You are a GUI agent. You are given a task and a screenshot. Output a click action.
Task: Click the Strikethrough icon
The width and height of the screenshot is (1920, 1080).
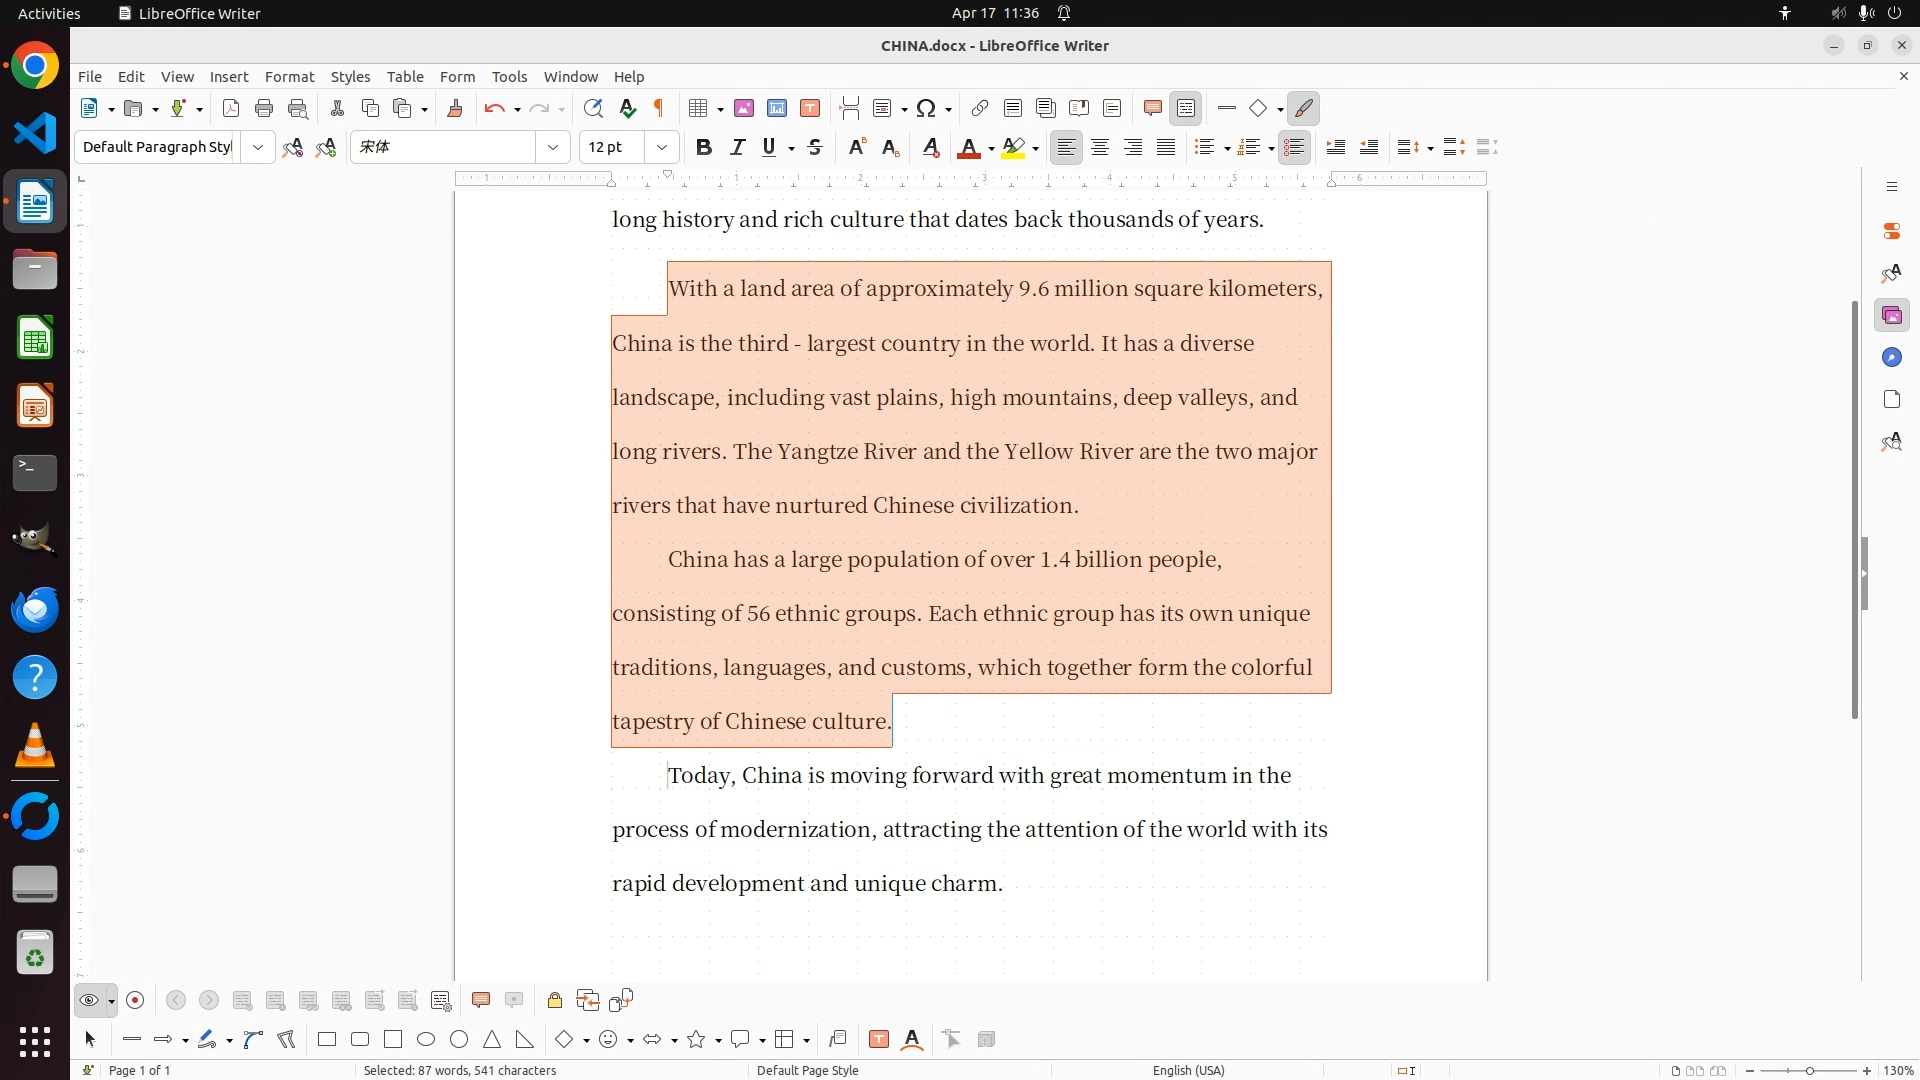point(815,147)
